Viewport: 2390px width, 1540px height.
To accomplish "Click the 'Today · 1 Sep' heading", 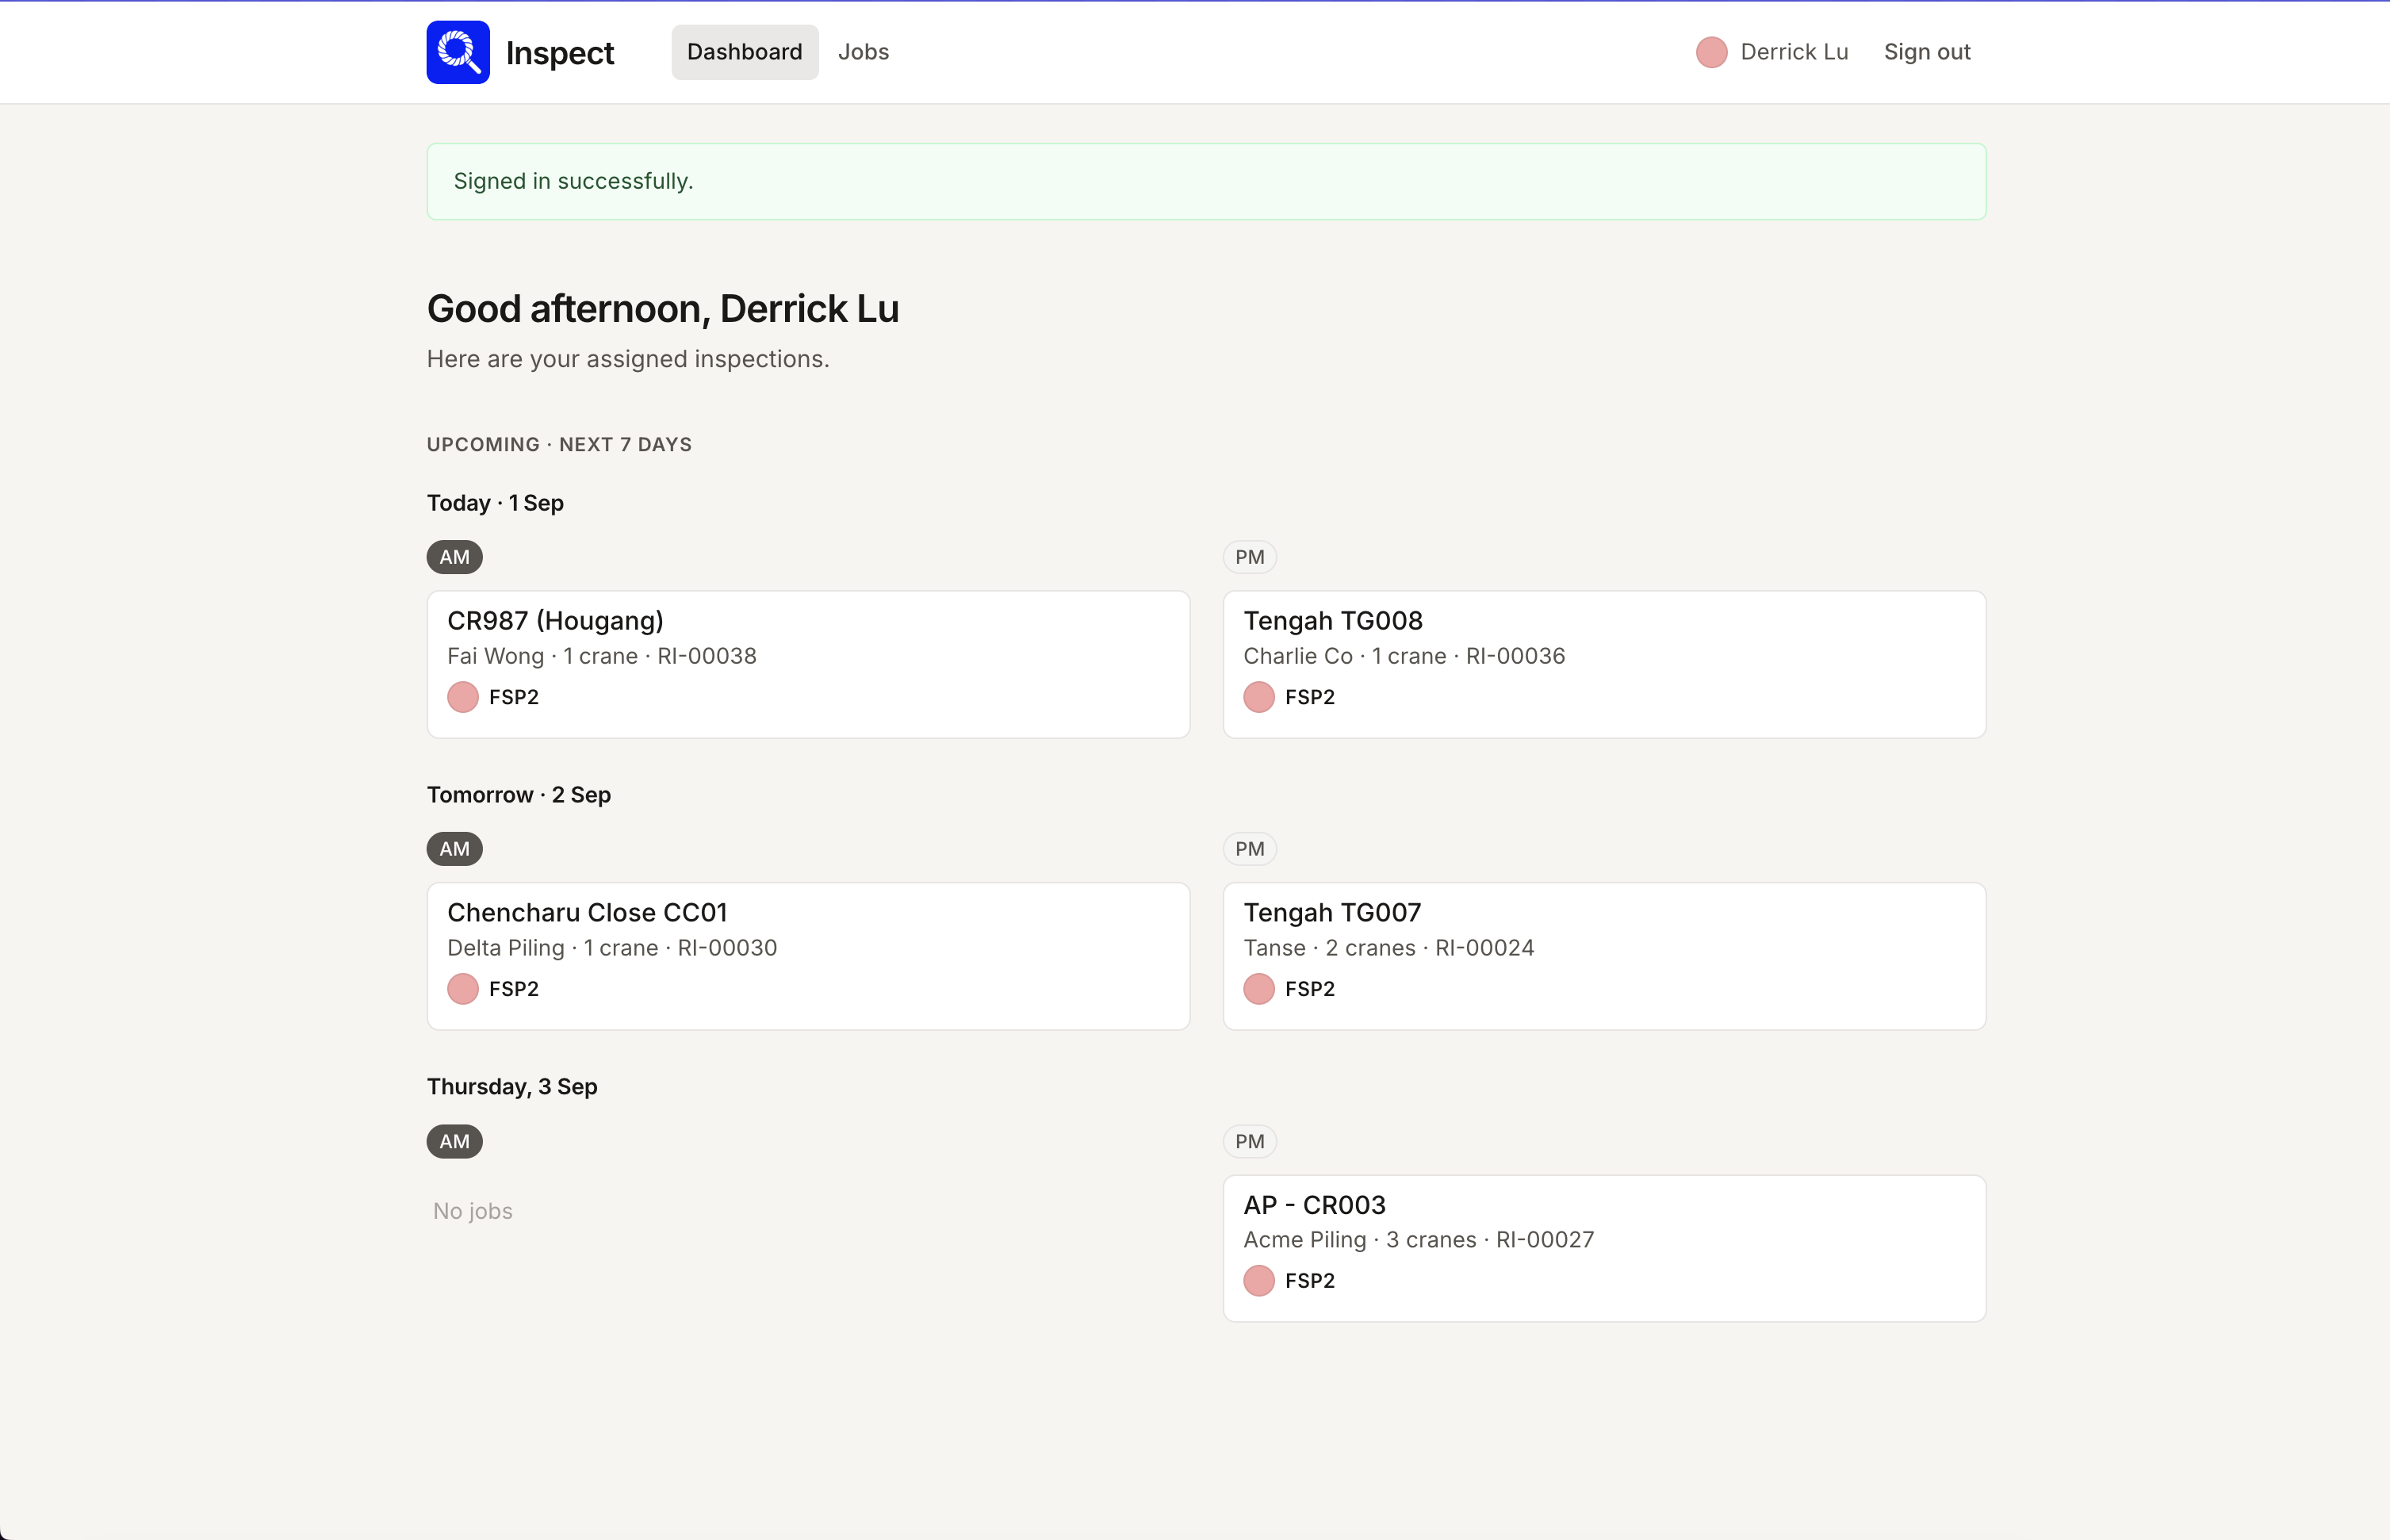I will (495, 503).
